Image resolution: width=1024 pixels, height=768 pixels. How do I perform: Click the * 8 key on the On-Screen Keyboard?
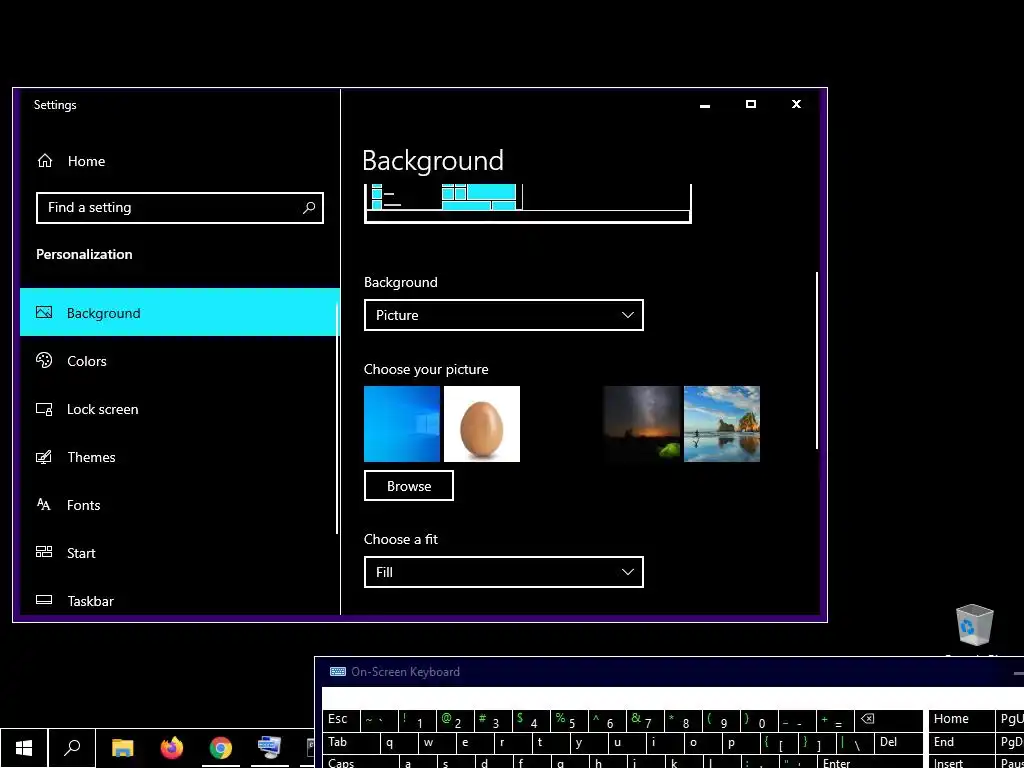(682, 720)
